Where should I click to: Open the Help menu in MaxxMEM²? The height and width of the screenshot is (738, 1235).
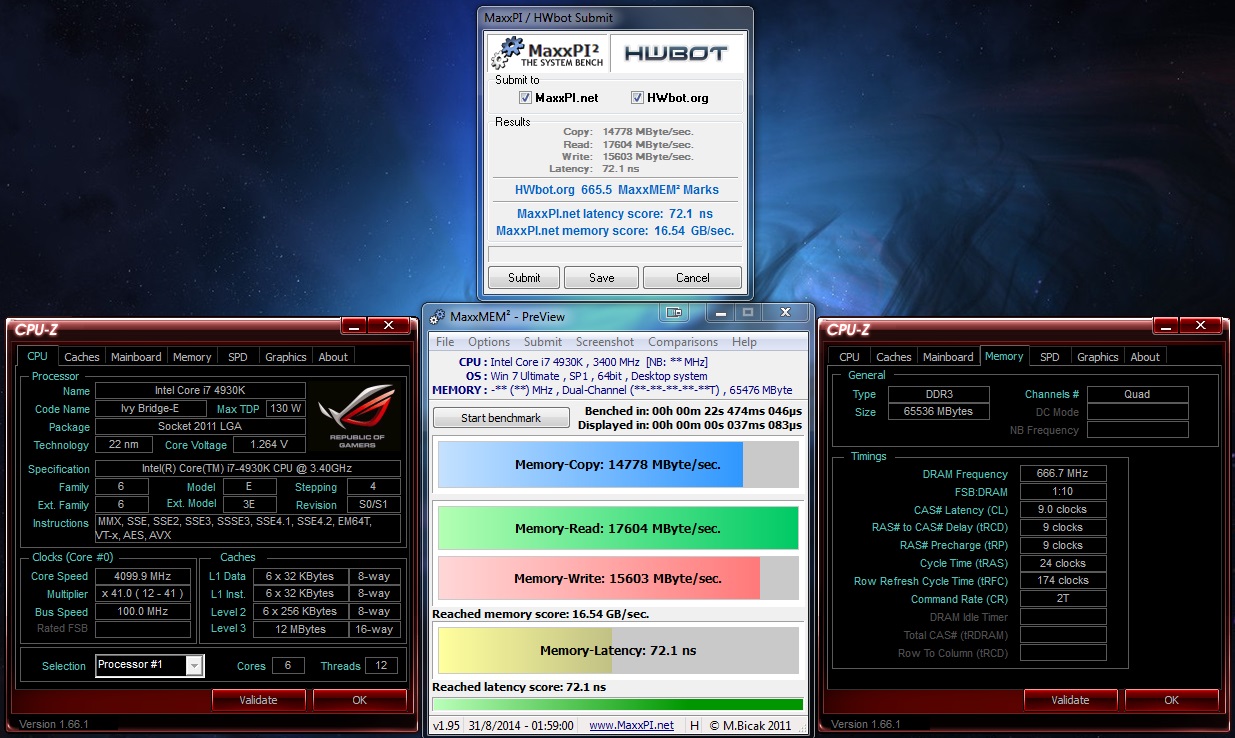coord(744,342)
